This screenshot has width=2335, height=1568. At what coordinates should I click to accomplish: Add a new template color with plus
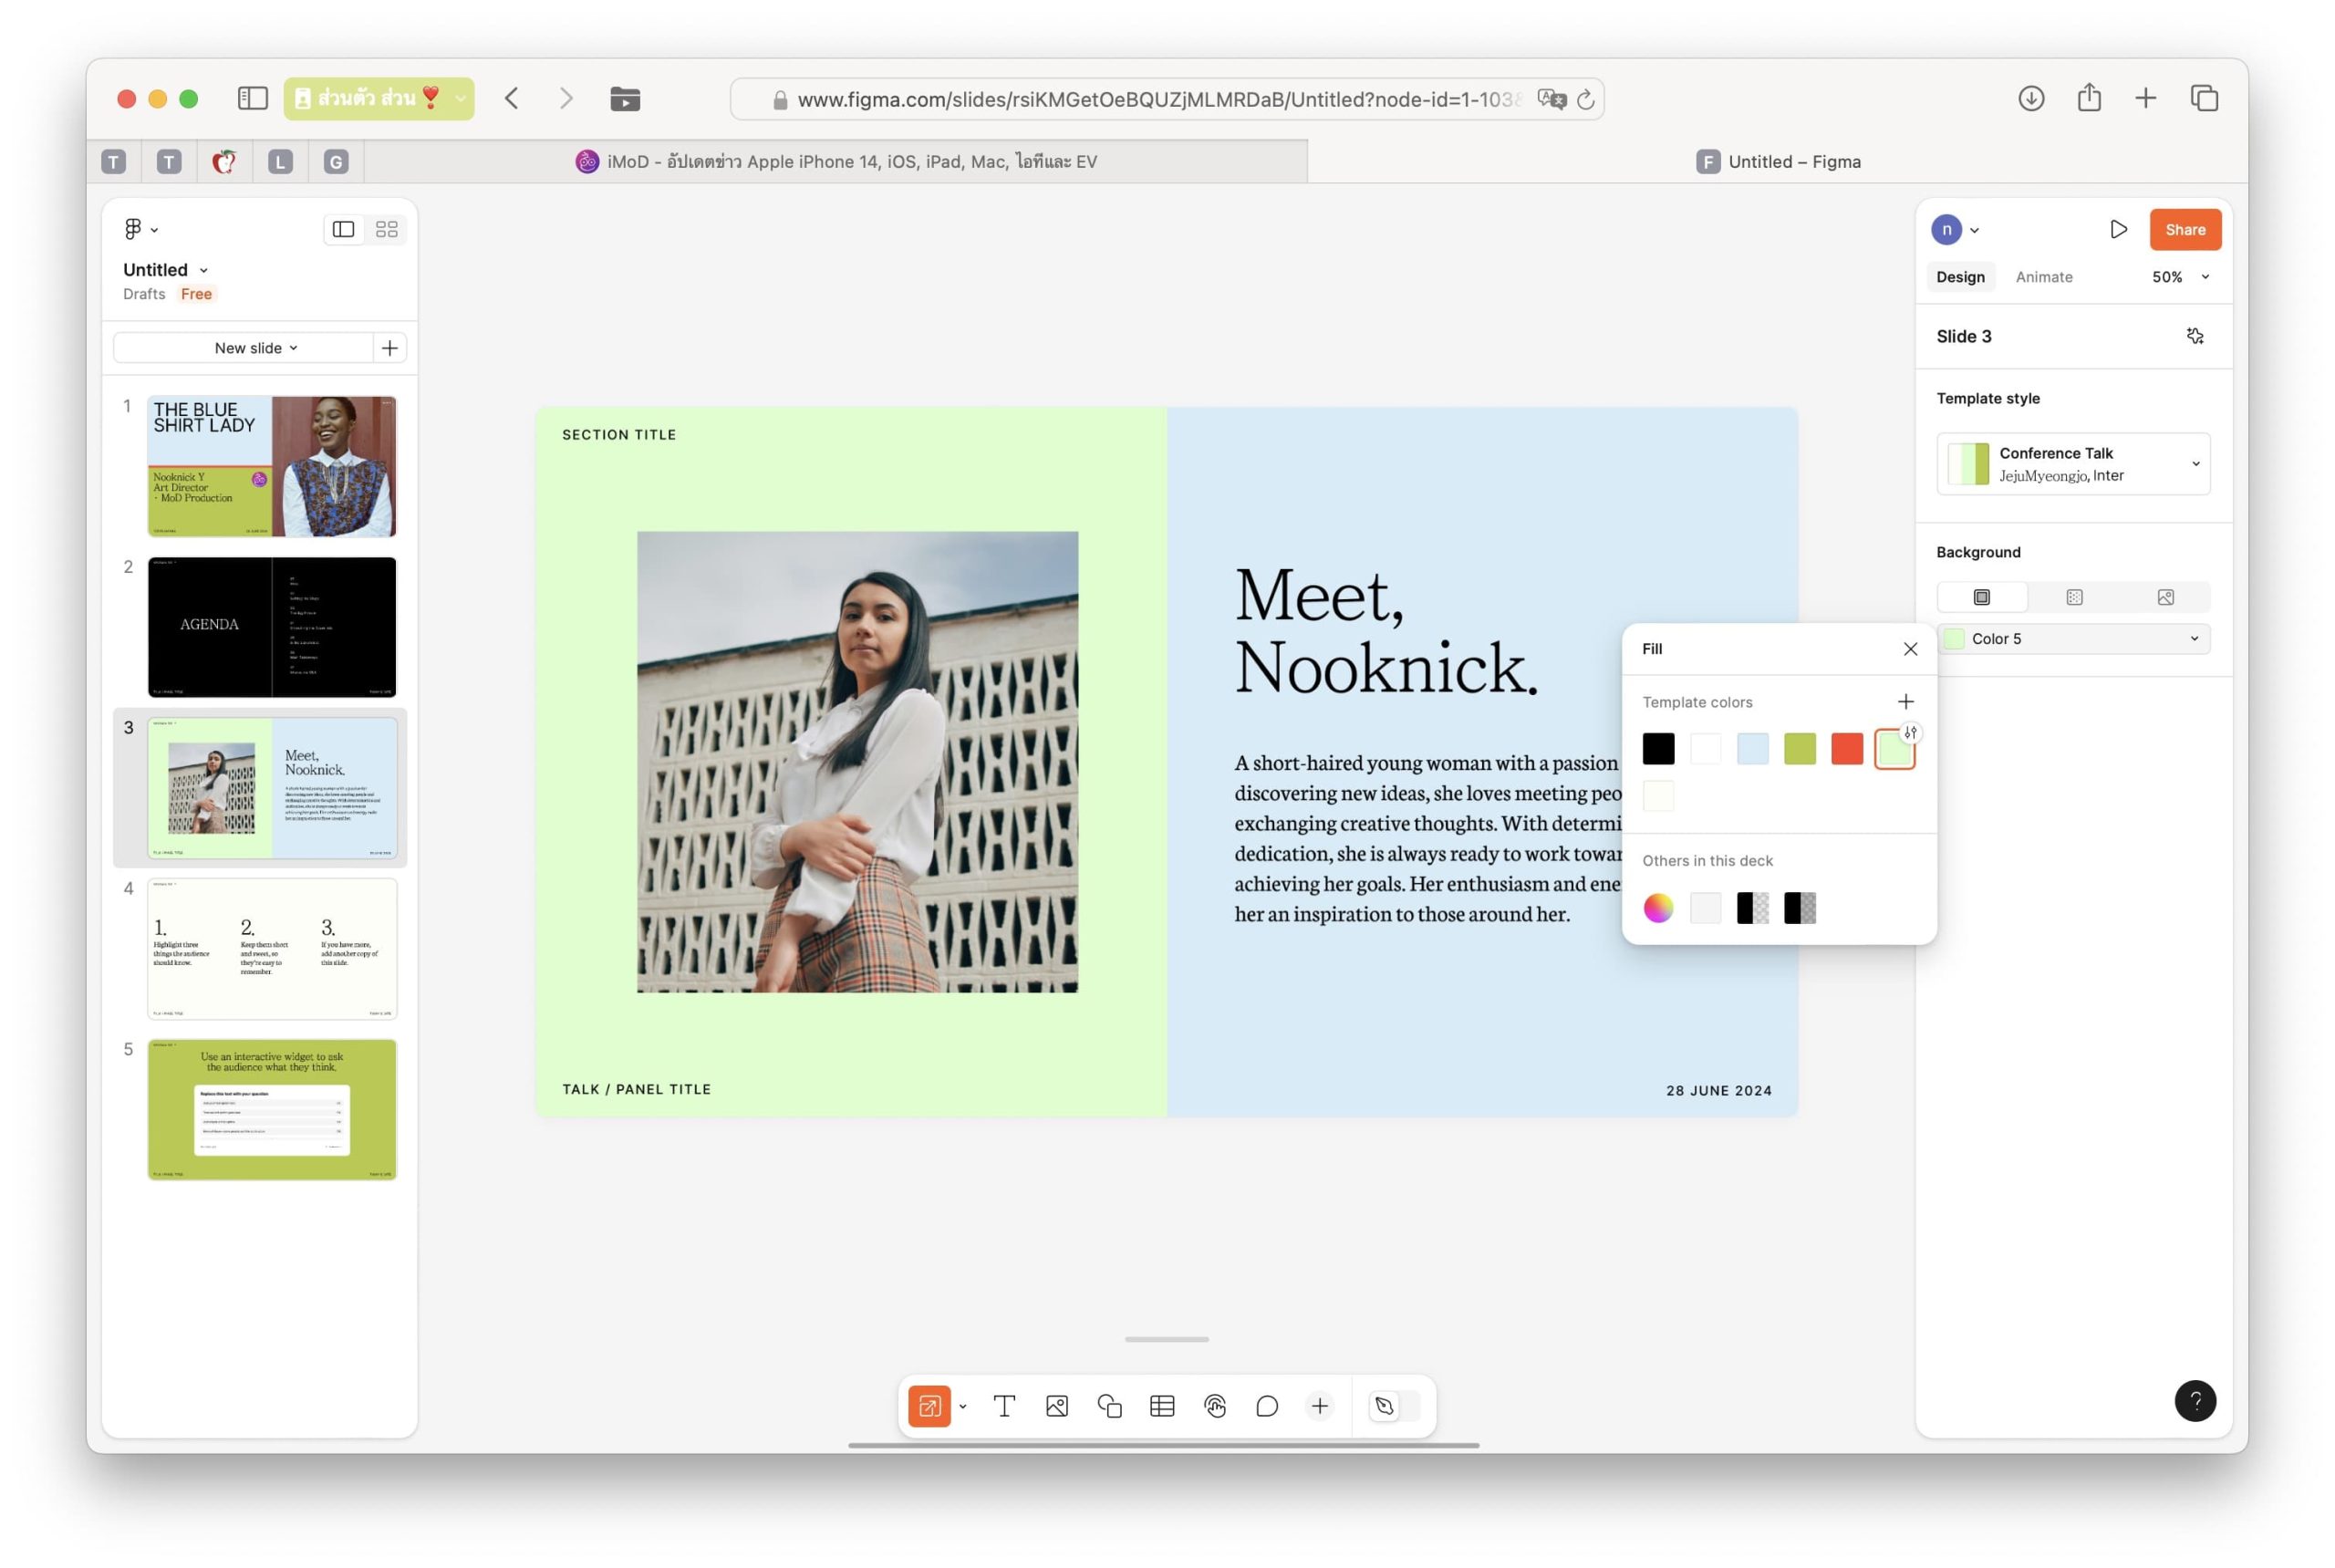coord(1905,702)
